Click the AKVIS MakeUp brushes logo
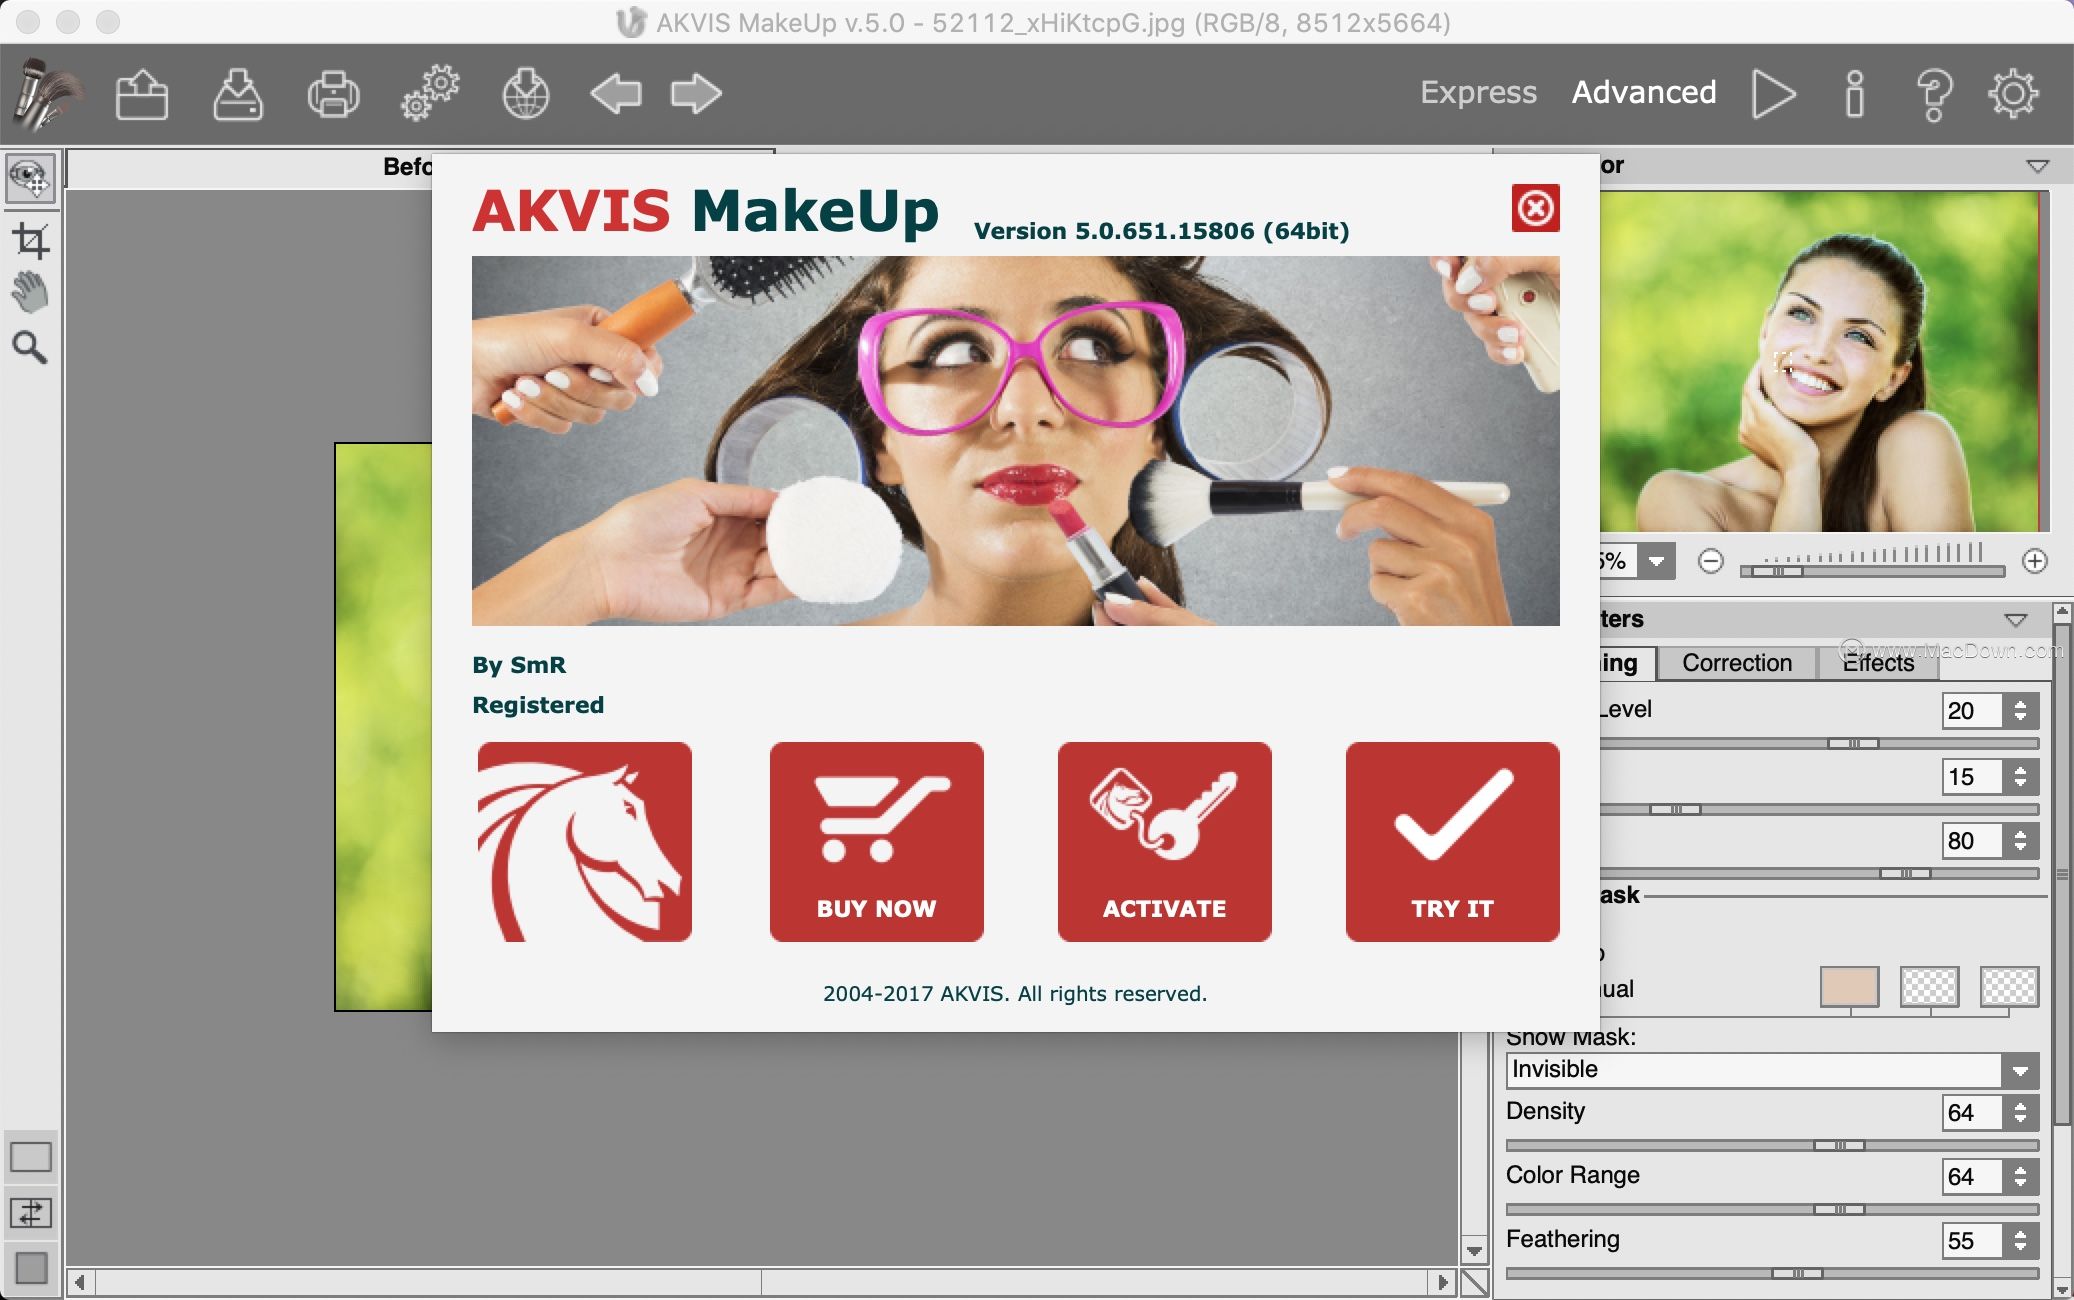The image size is (2074, 1300). click(x=46, y=94)
